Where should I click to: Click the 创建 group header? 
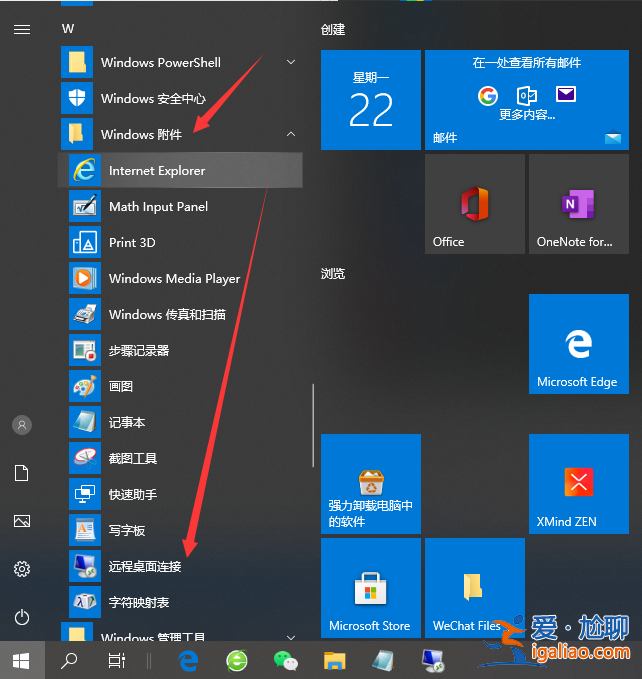pyautogui.click(x=332, y=29)
